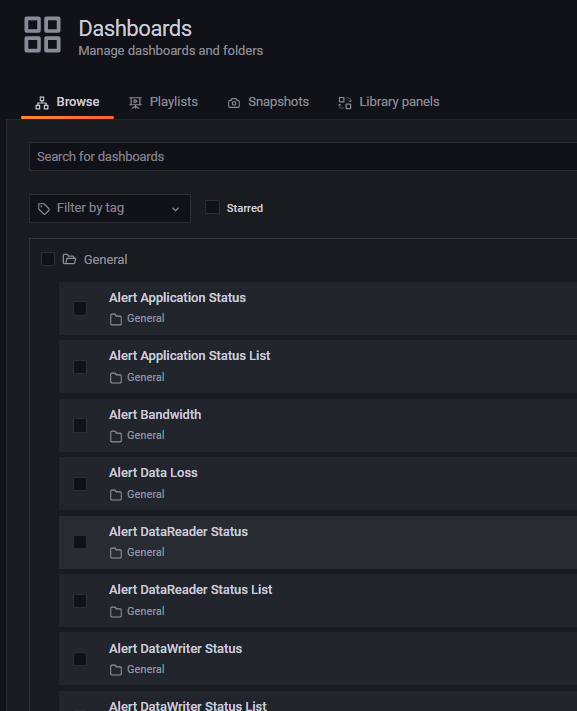The height and width of the screenshot is (711, 577).
Task: Open the Alert Bandwidth dashboard
Action: (155, 414)
